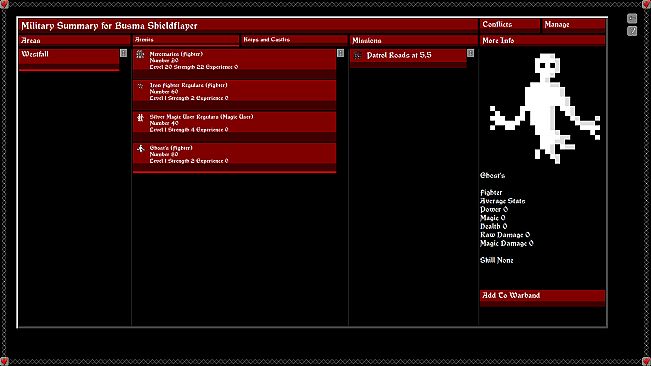Screen dimensions: 651x366
Task: Click the Ghost's name under the portrait
Action: [492, 176]
